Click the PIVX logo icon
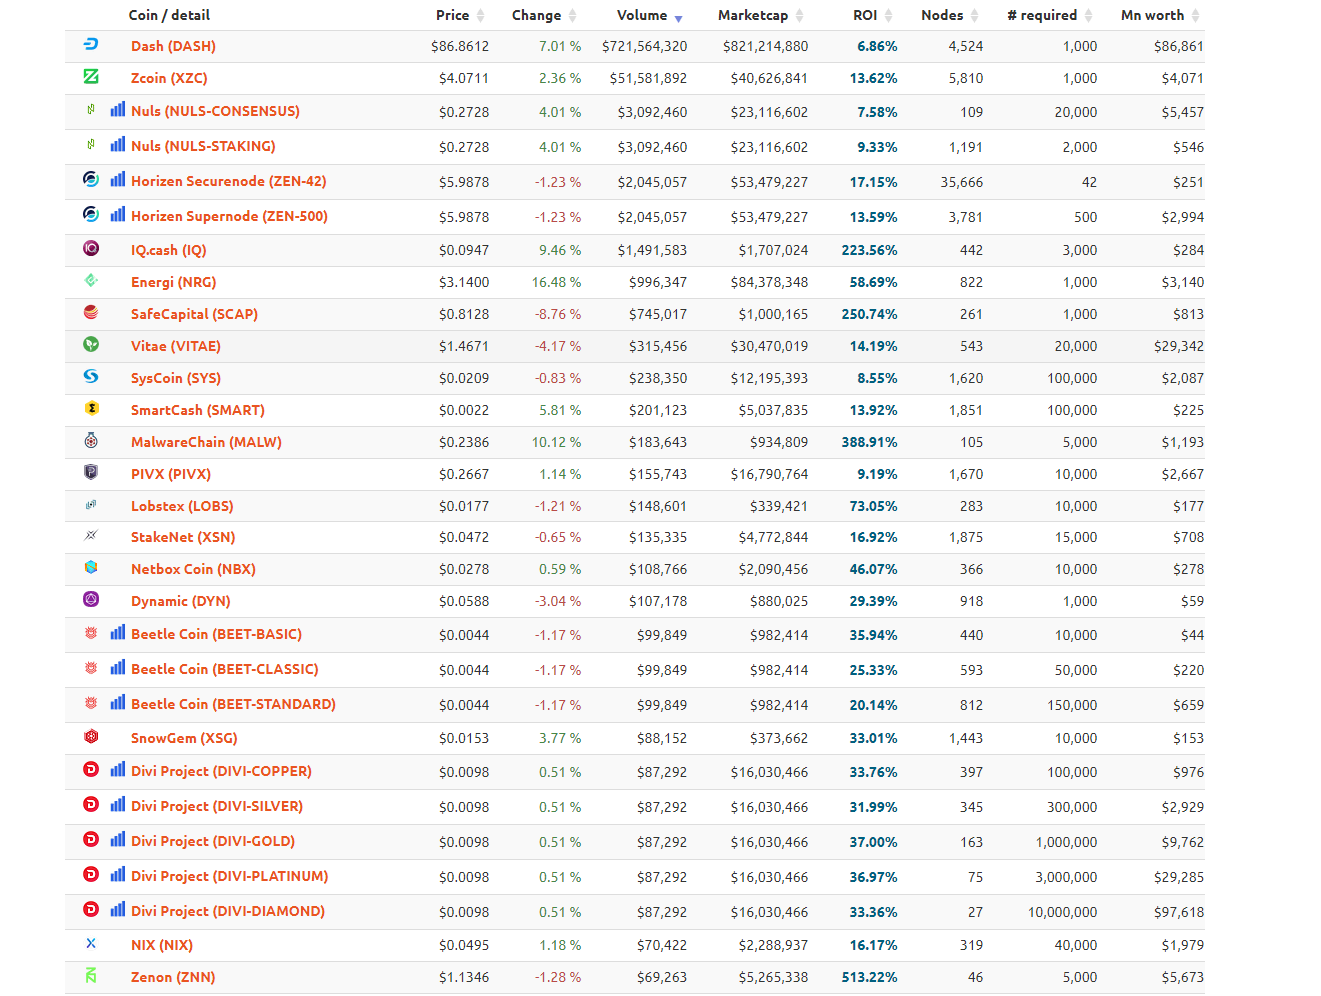Screen dimensions: 1321x996 (x=91, y=472)
